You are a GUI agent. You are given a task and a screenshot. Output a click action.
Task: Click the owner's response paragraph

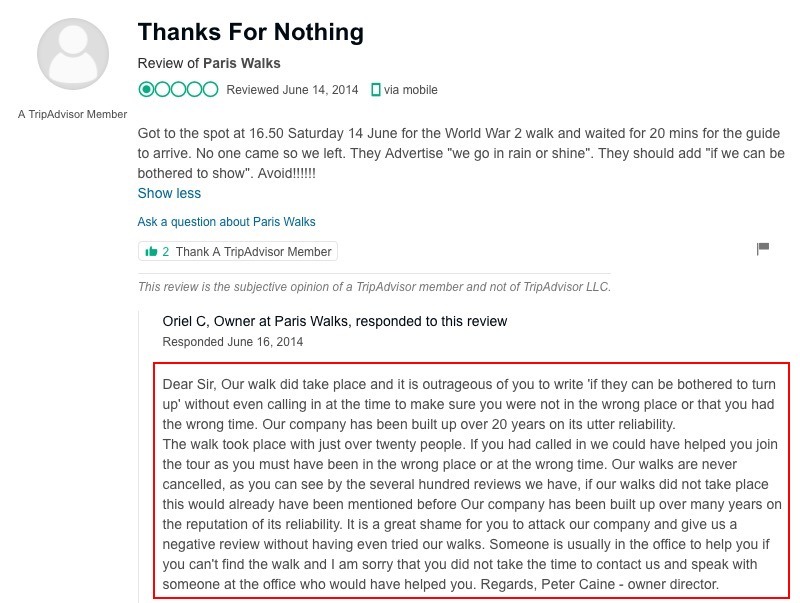point(471,484)
